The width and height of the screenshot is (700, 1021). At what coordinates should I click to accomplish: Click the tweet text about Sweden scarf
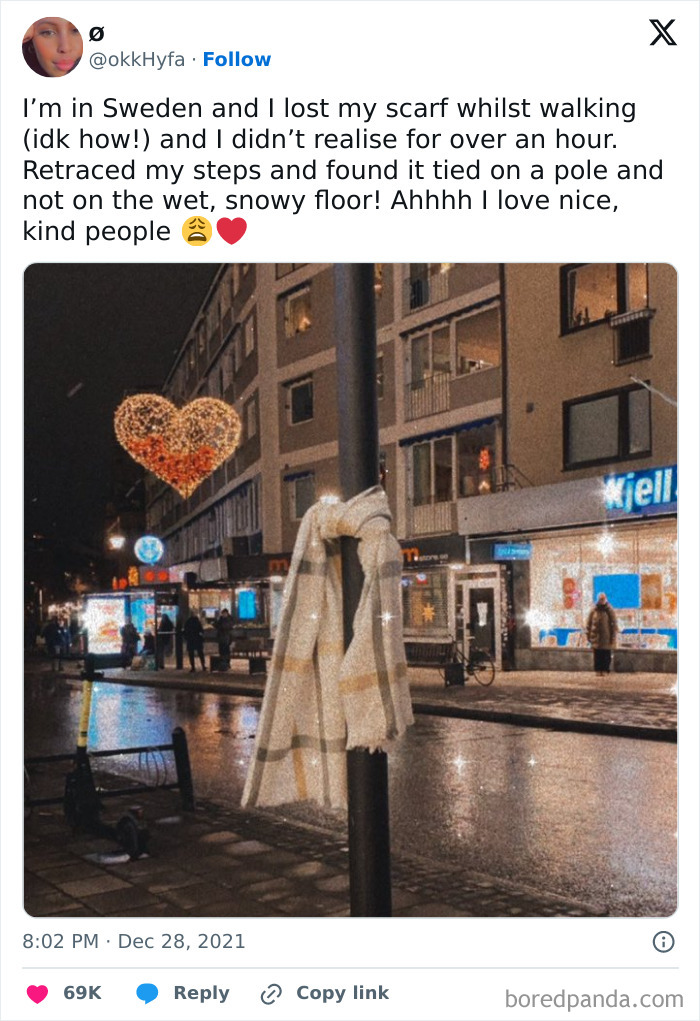click(343, 169)
